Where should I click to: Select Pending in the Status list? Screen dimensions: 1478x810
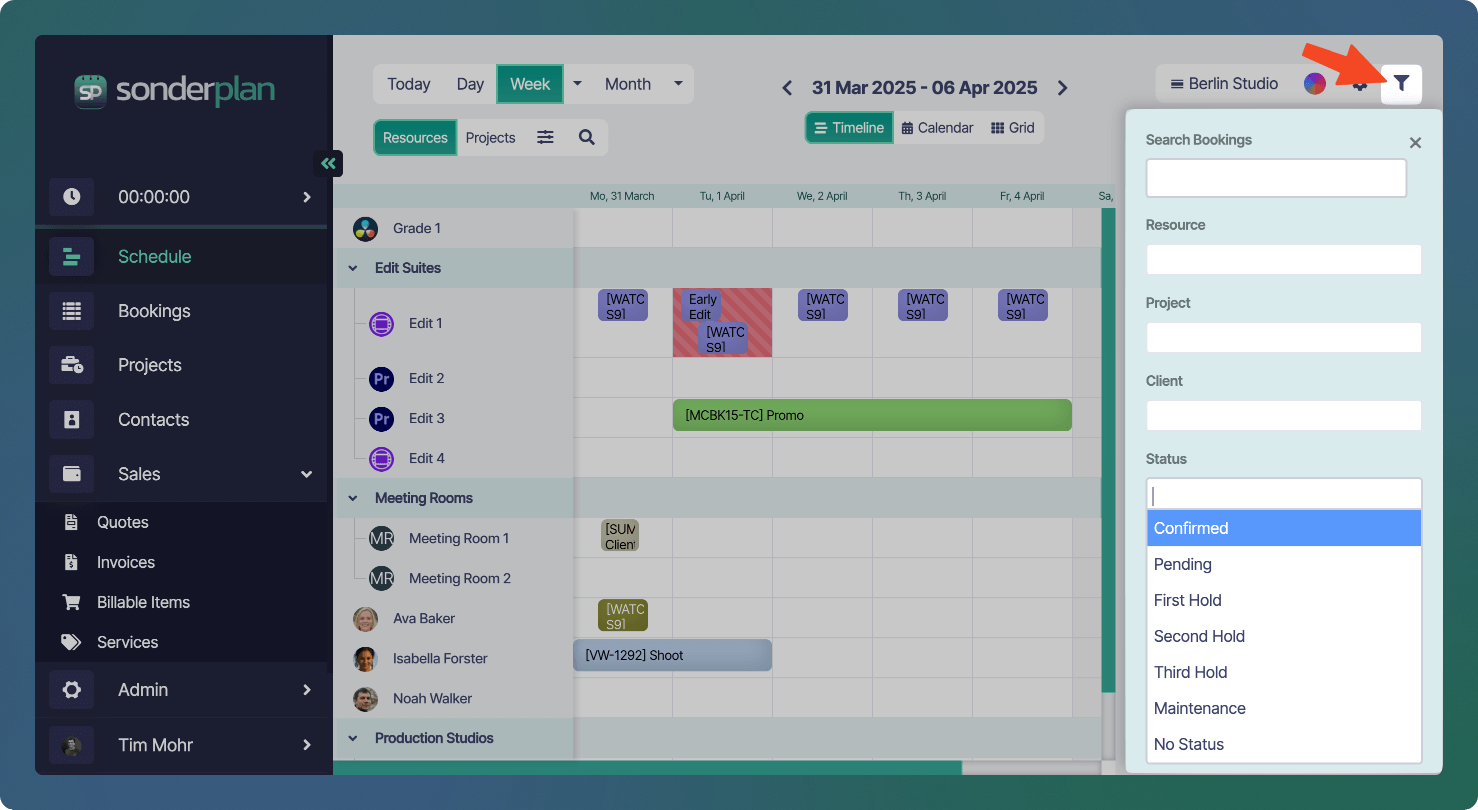point(1183,564)
